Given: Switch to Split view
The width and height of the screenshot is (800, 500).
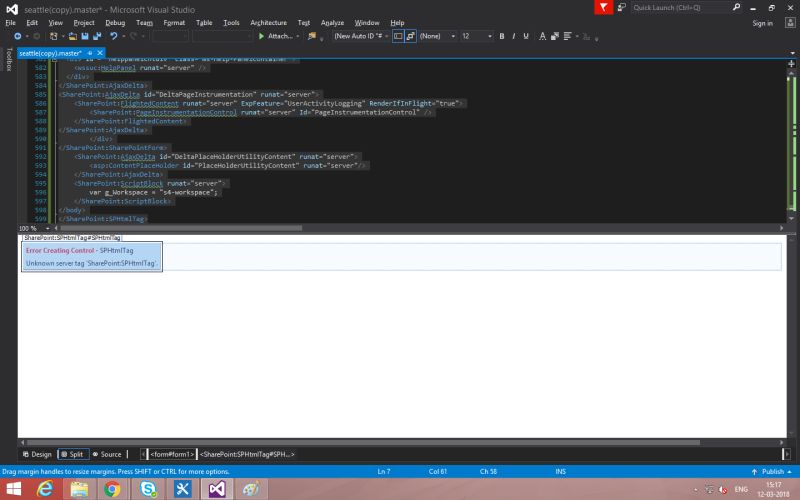Looking at the screenshot, I should (x=72, y=454).
